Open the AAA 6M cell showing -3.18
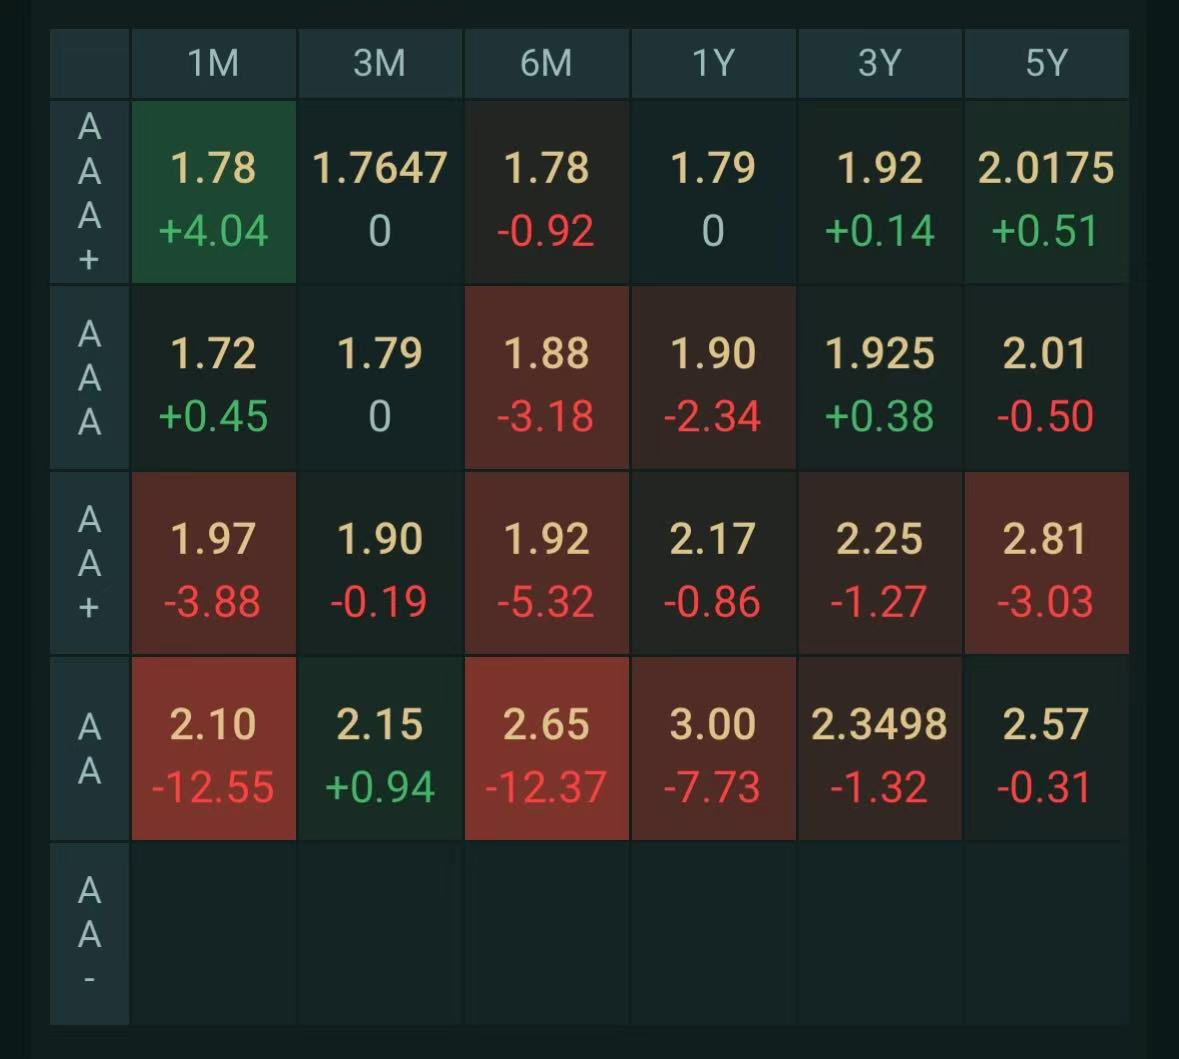 (x=547, y=378)
